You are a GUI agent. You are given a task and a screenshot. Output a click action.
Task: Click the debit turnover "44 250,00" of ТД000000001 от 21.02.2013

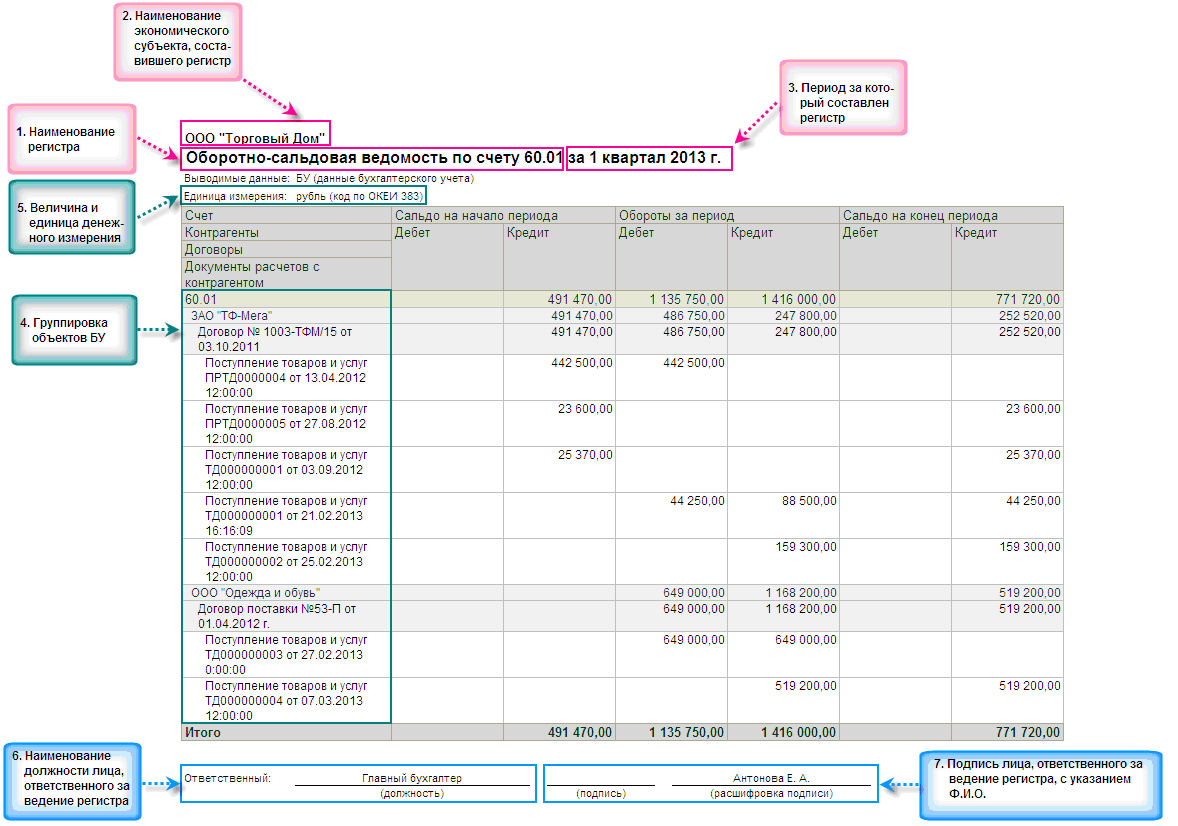coord(697,501)
